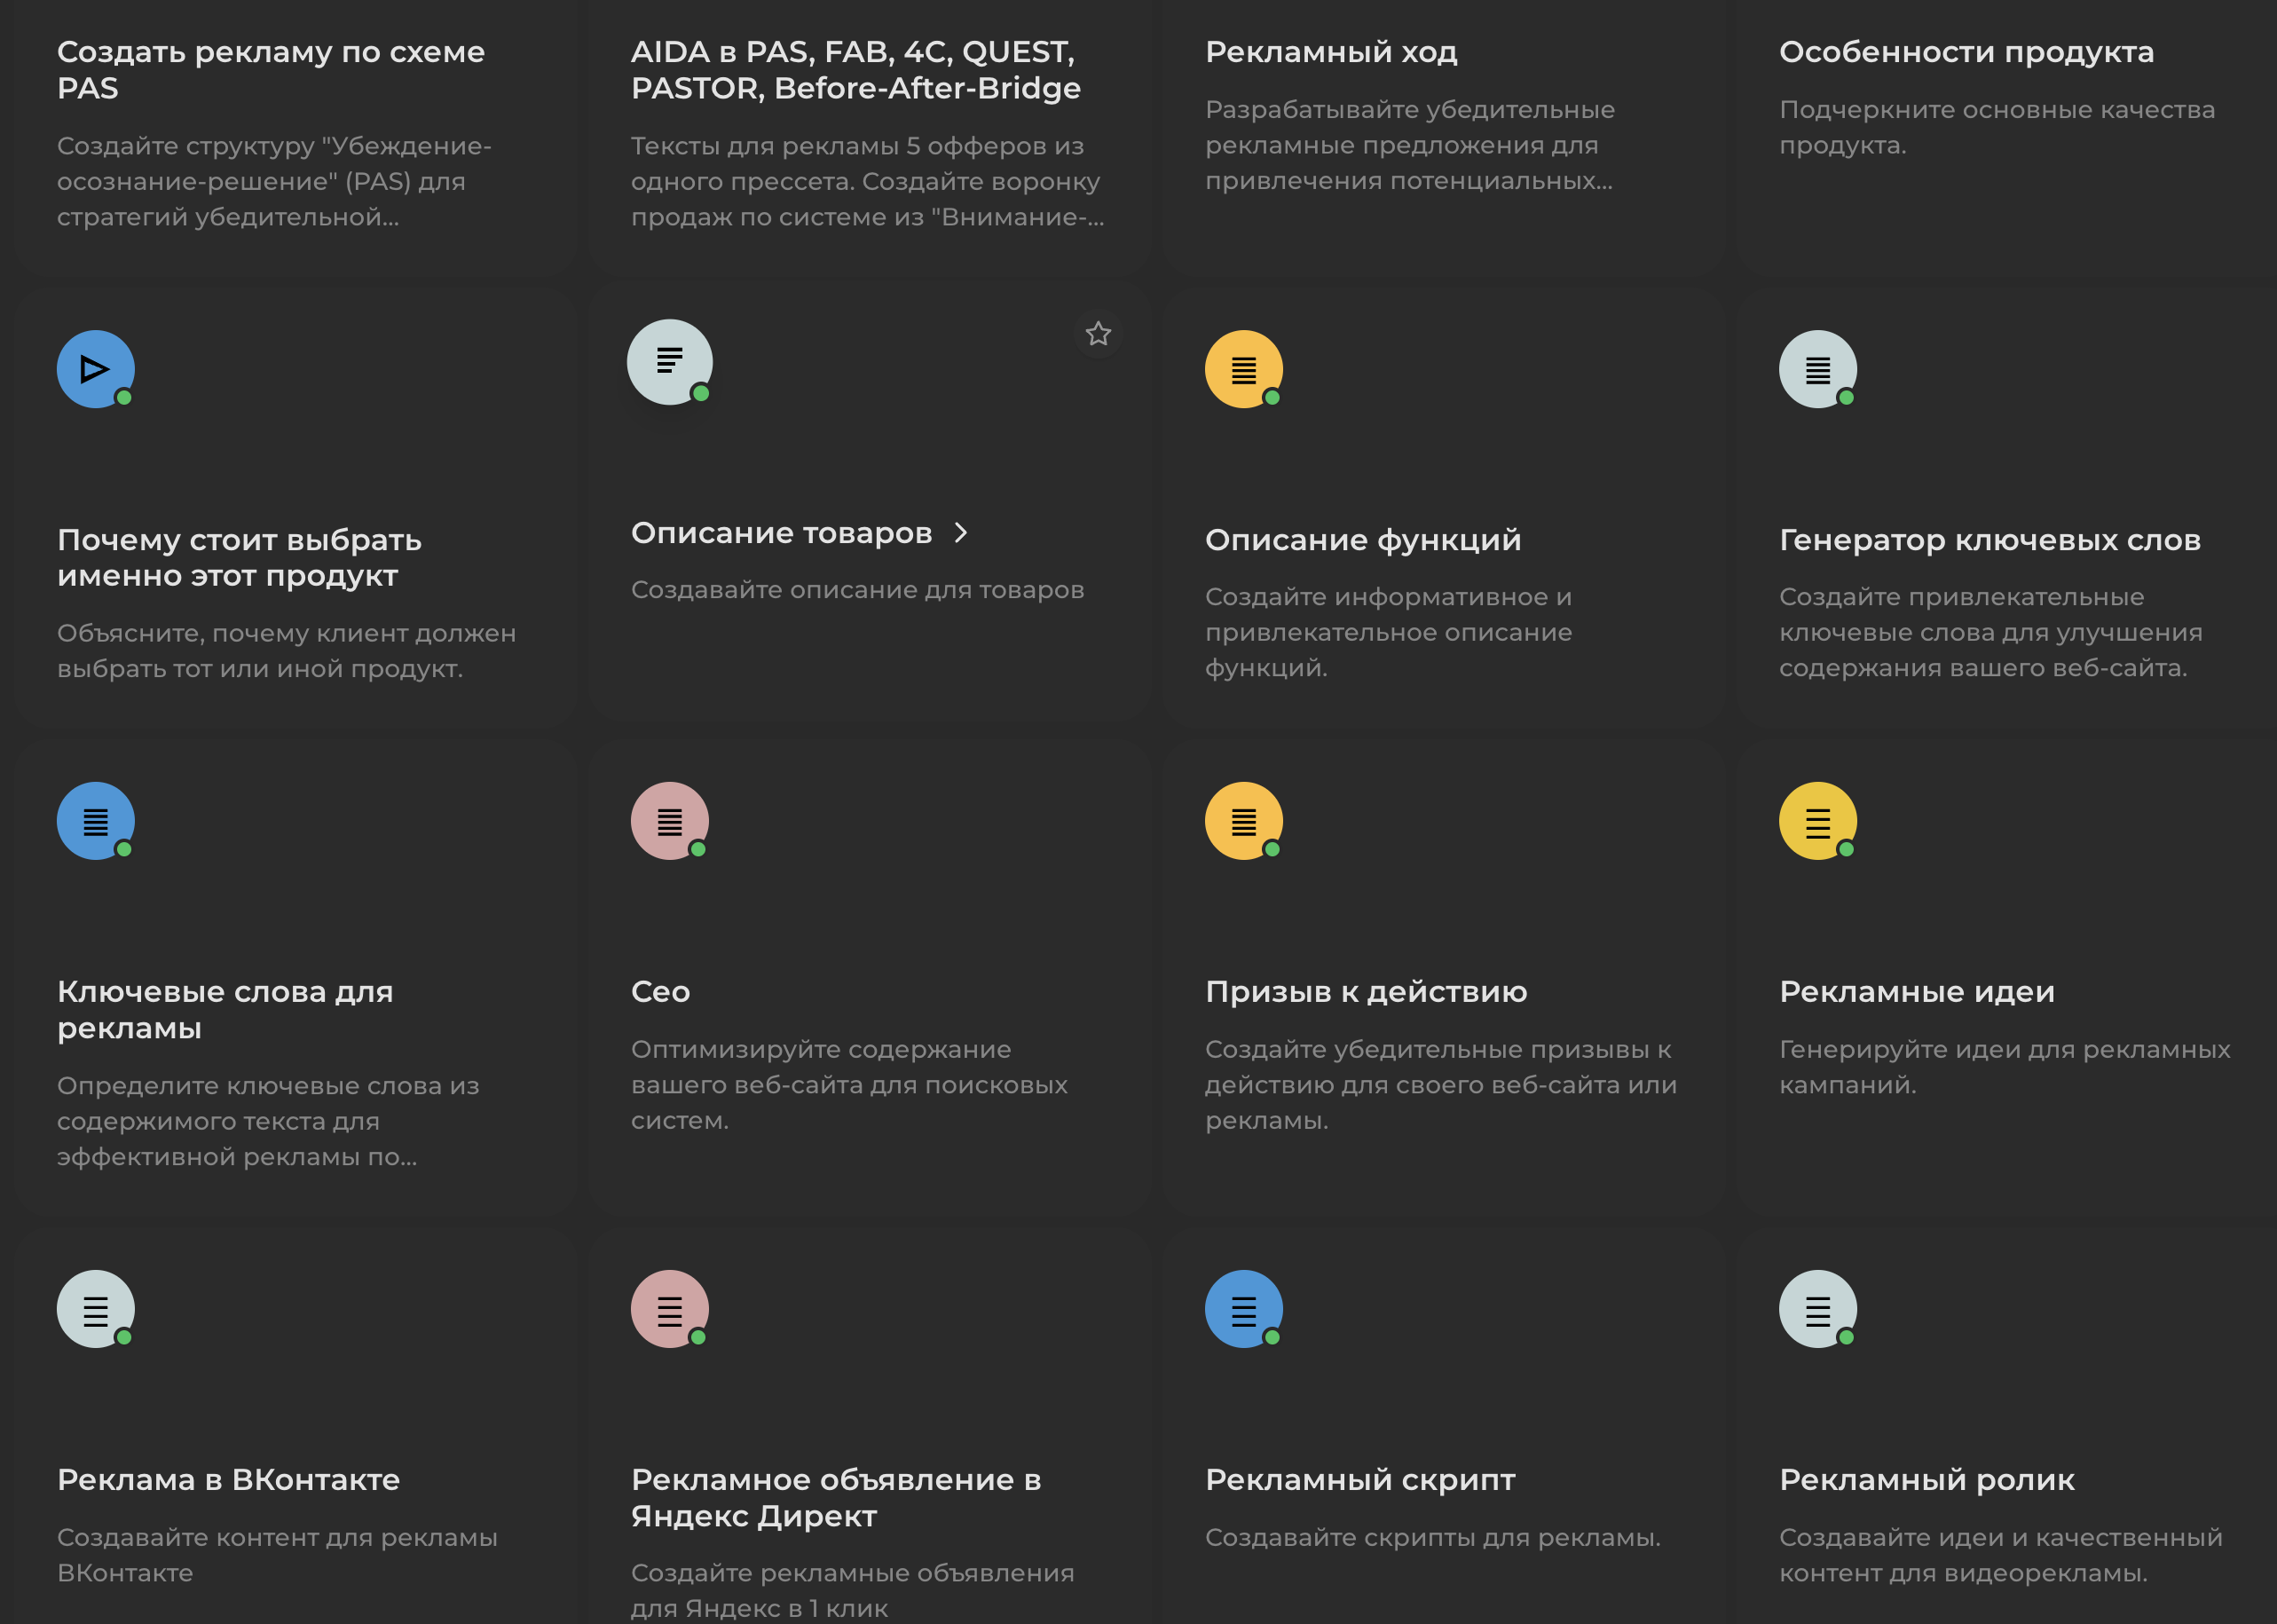
Task: Click the pink icon above Сео
Action: (669, 821)
